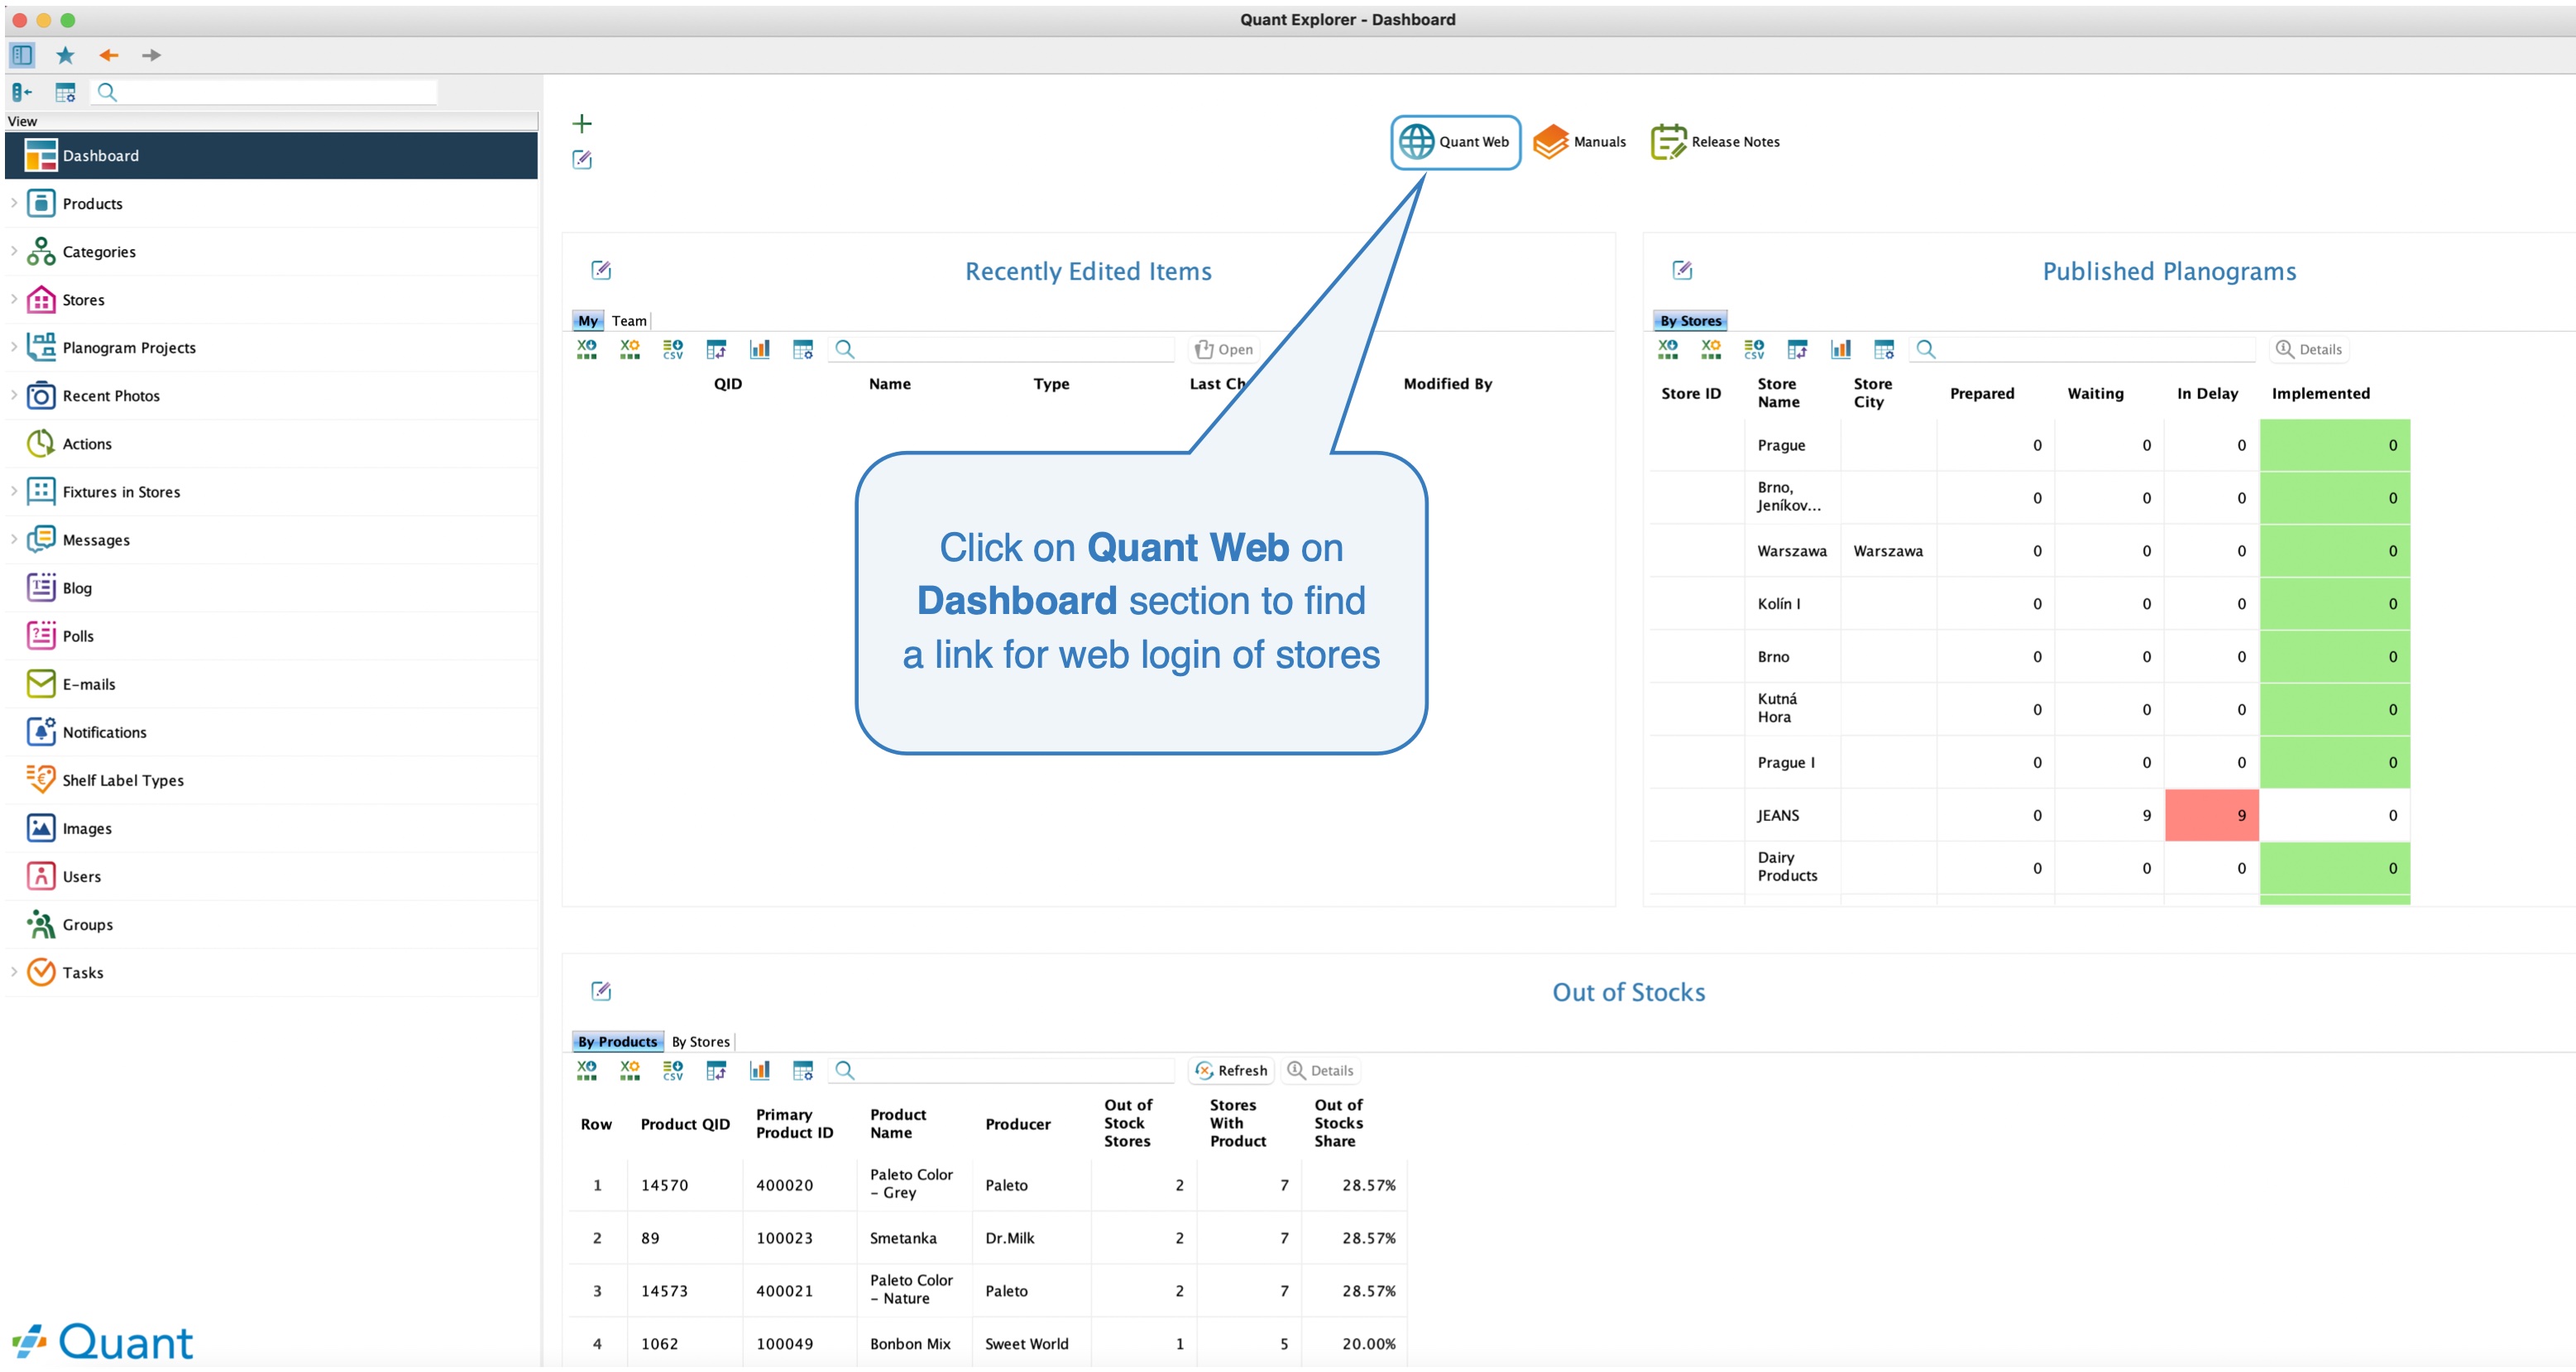Export Published Planograms to Excel download
Viewport: 2576px width, 1372px height.
click(x=1668, y=349)
